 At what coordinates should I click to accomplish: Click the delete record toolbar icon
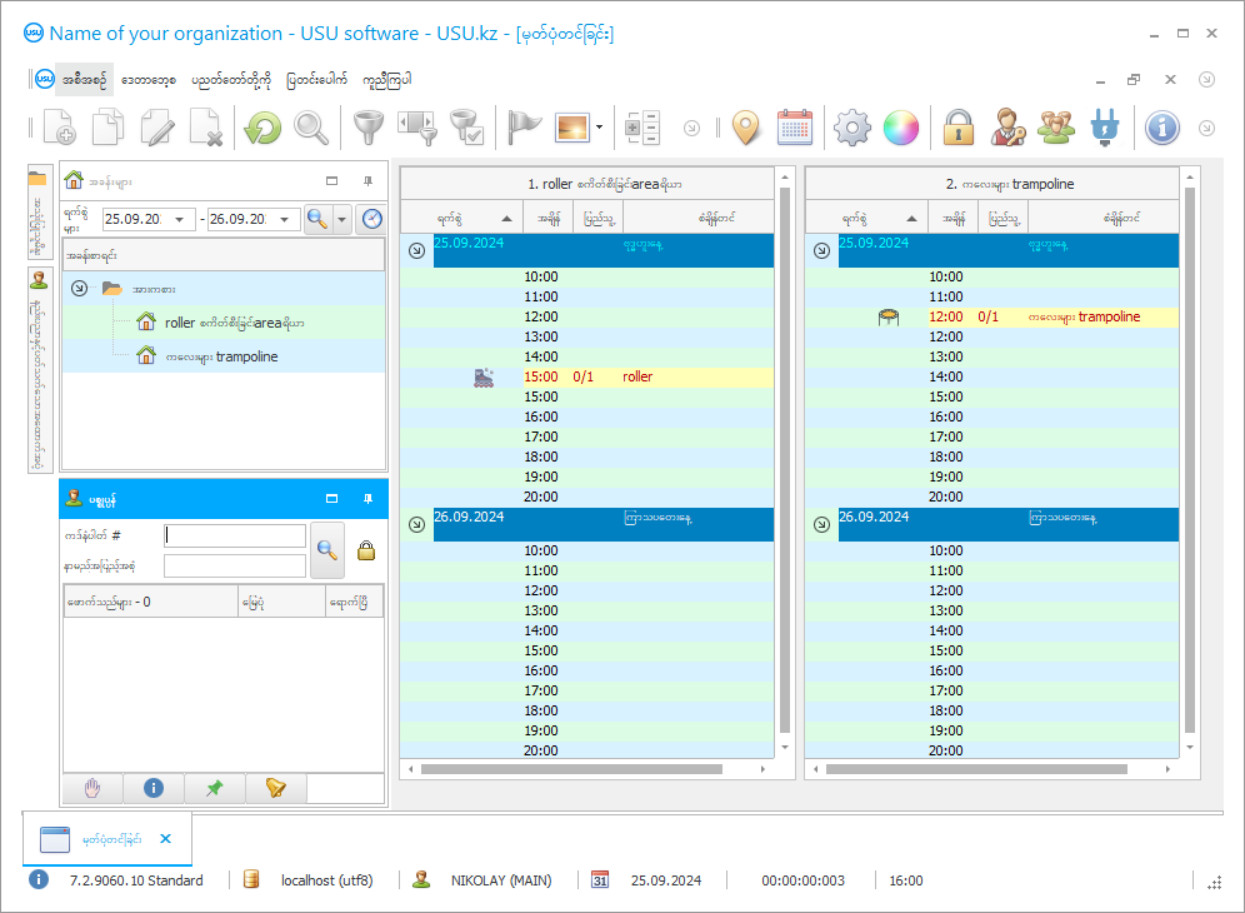[206, 128]
